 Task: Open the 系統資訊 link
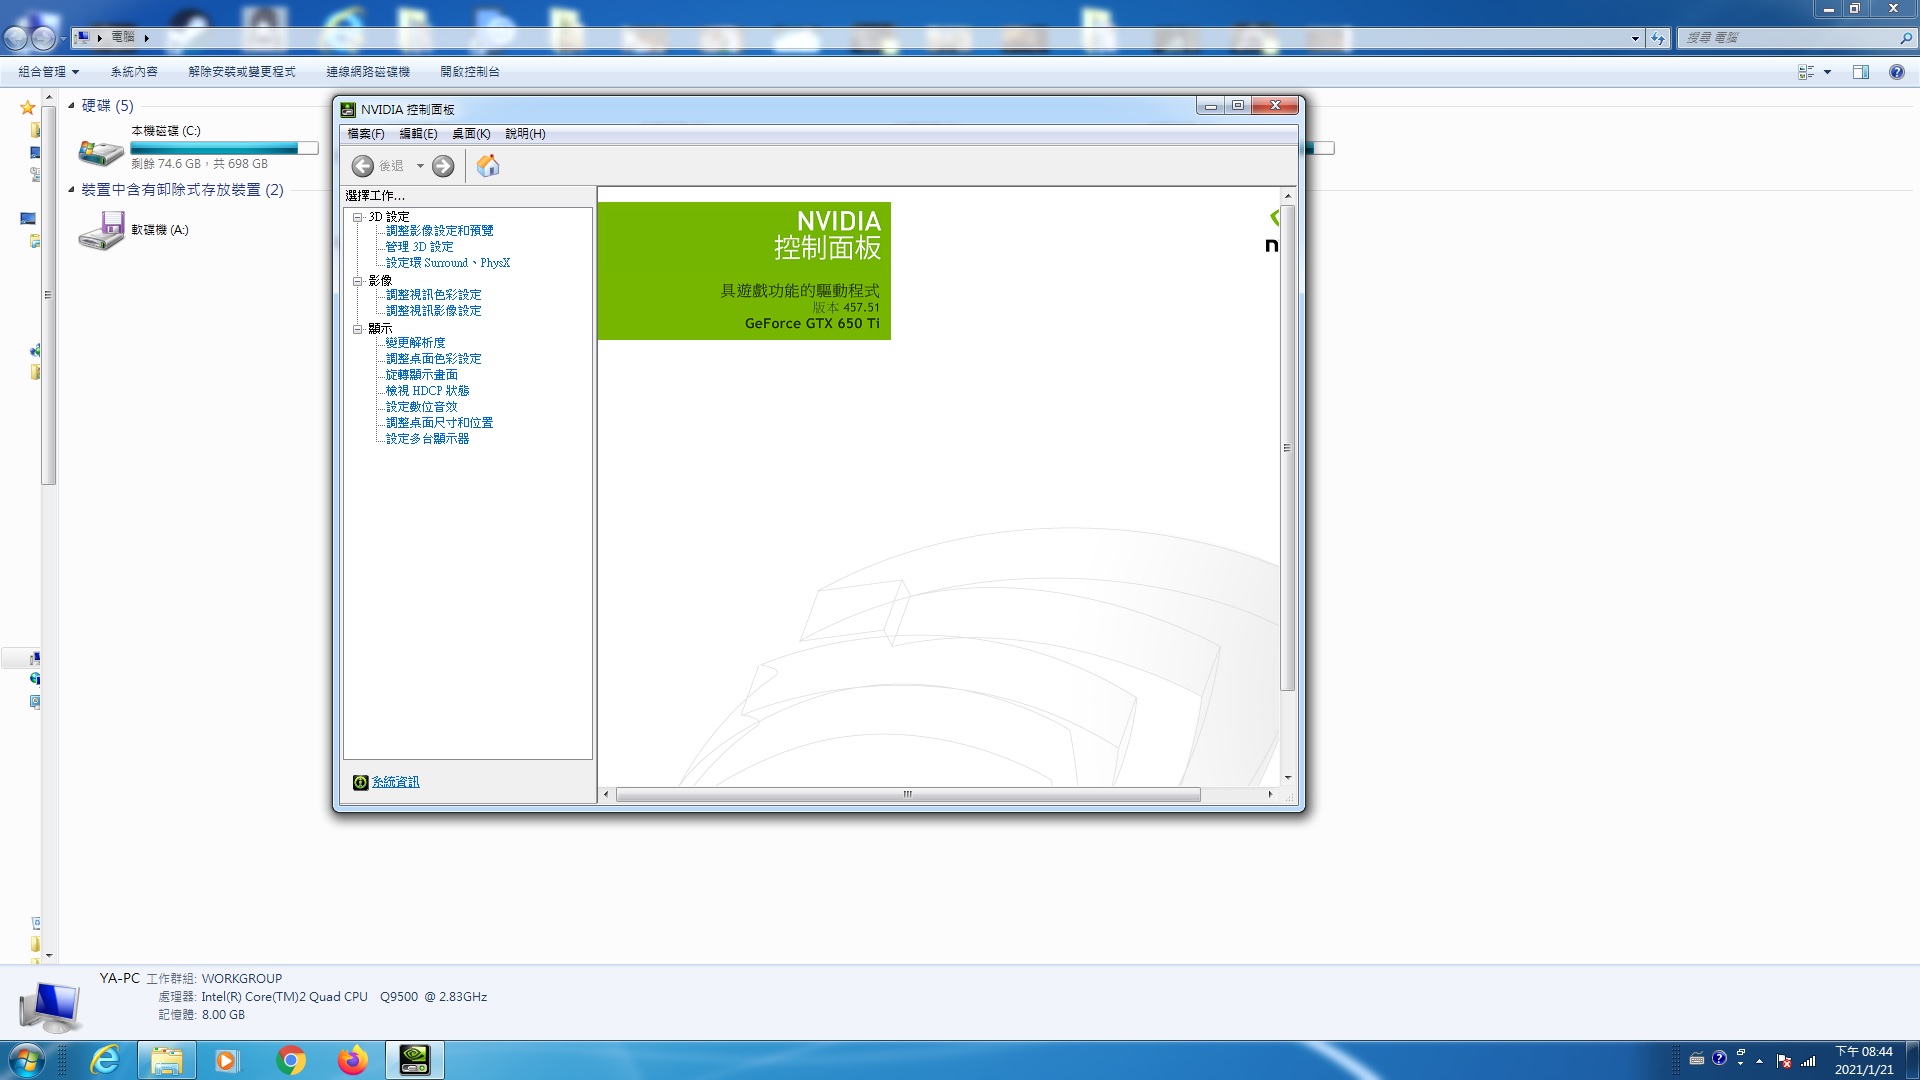pos(396,782)
